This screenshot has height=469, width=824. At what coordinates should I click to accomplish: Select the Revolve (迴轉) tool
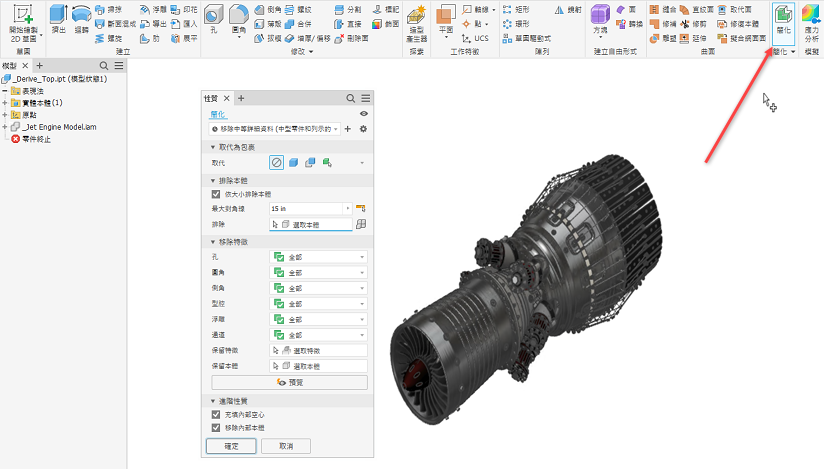[81, 19]
